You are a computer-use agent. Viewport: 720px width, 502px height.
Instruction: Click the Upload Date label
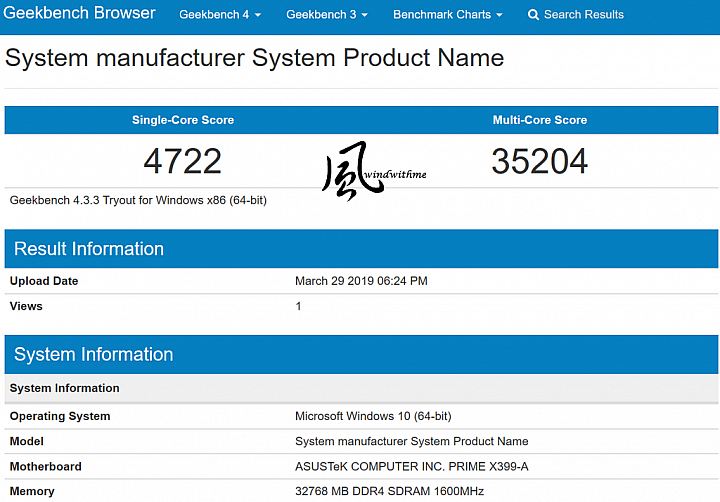tap(44, 281)
